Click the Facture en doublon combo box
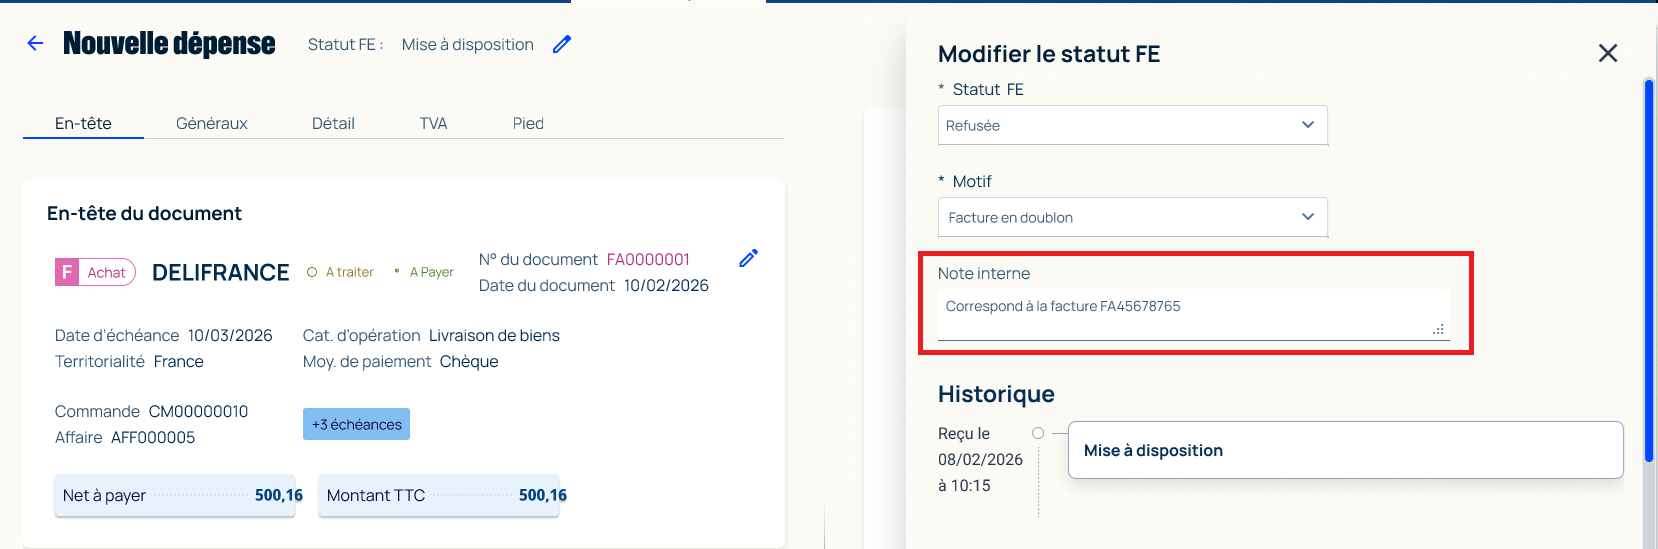 (x=1133, y=217)
